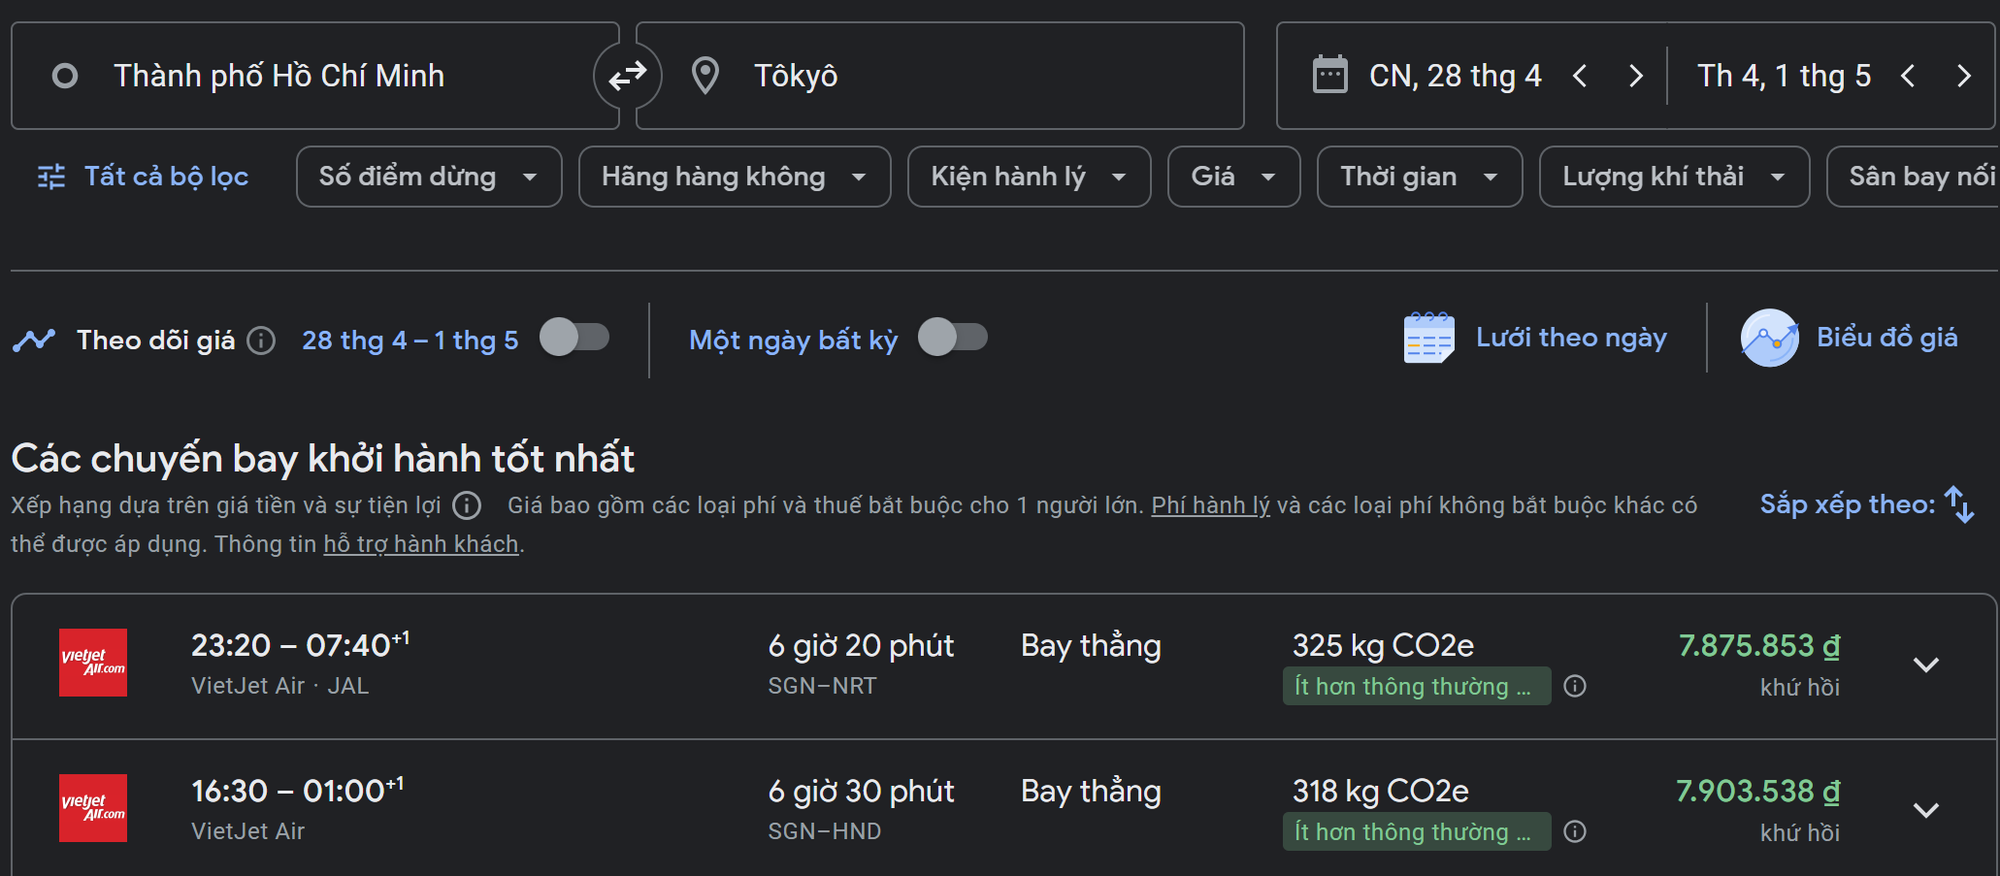Advance departure date to next day
Screen dimensions: 2000x876
tap(1635, 76)
